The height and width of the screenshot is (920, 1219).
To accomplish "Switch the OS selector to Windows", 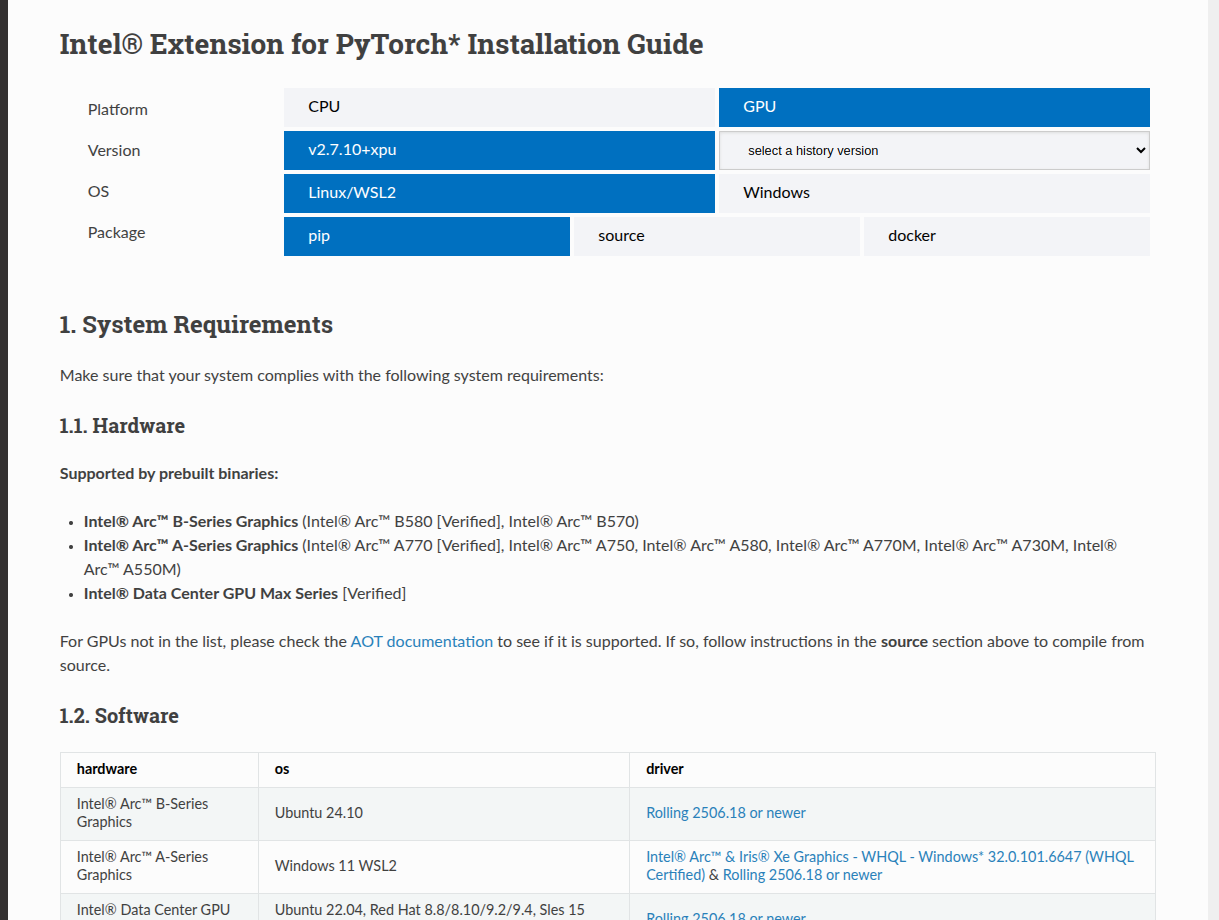I will pyautogui.click(x=934, y=193).
